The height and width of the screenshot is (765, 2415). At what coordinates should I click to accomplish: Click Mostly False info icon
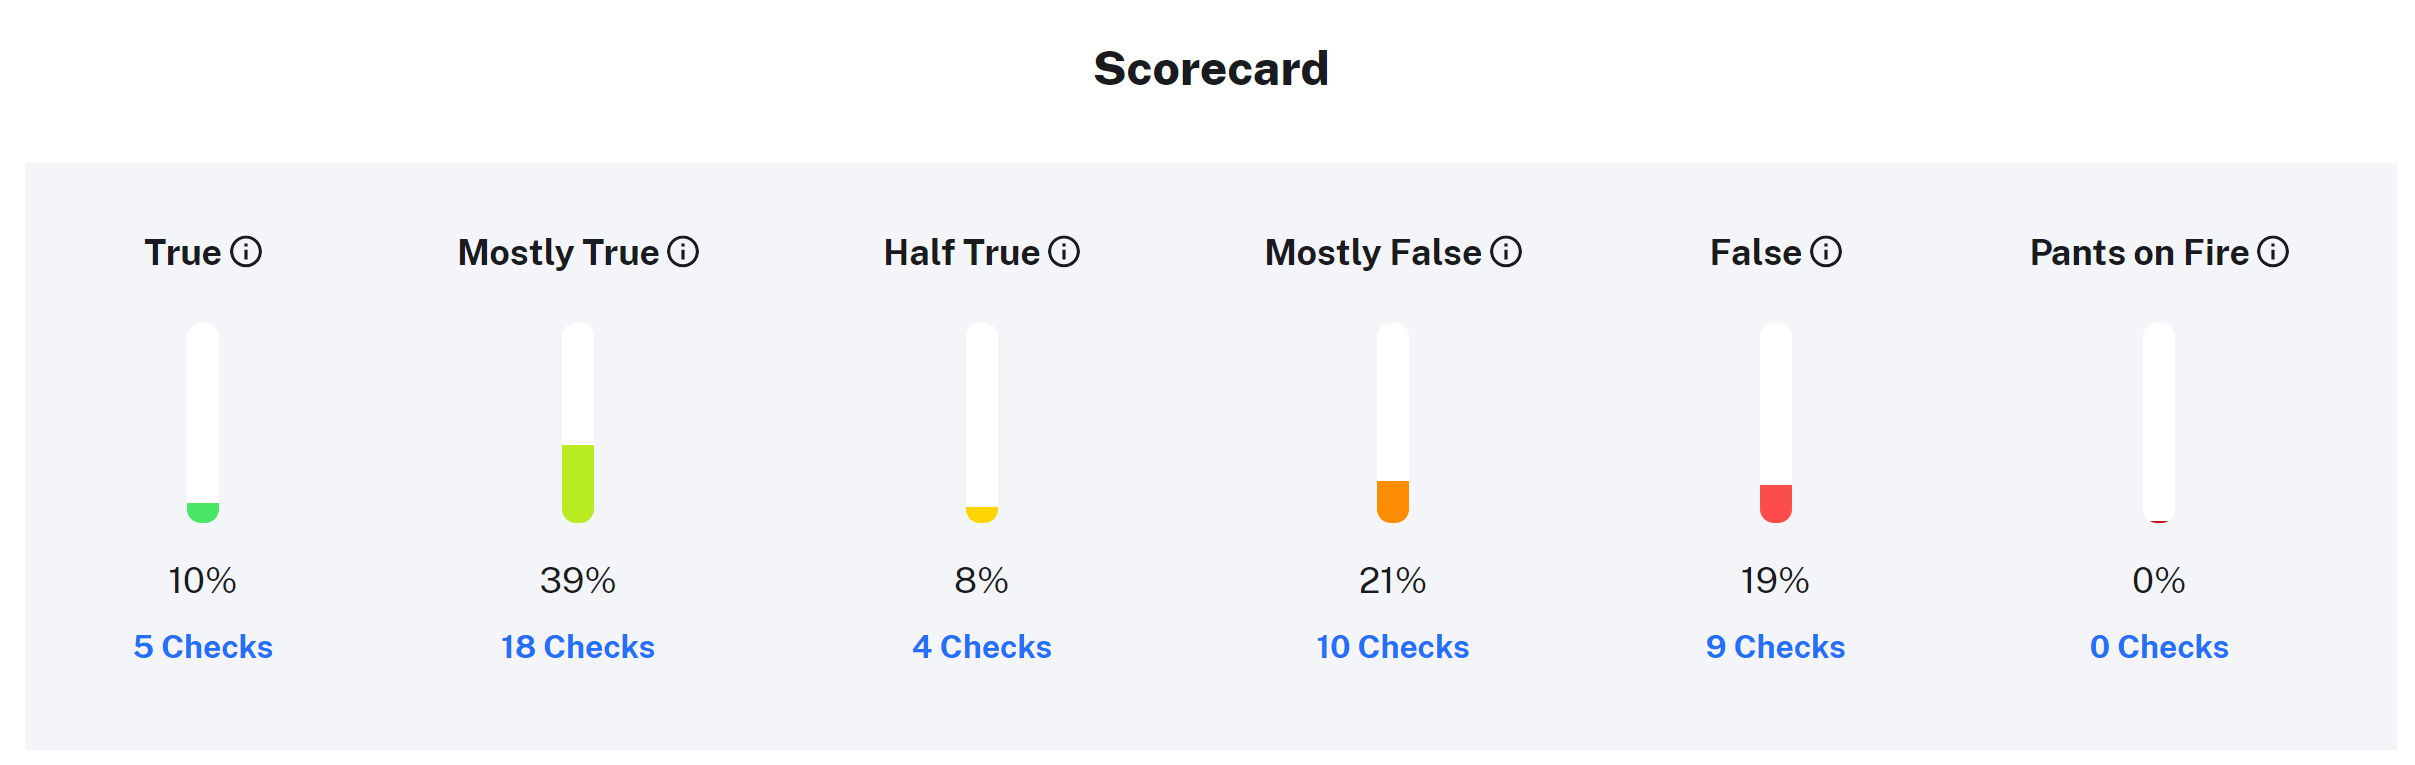[1506, 252]
